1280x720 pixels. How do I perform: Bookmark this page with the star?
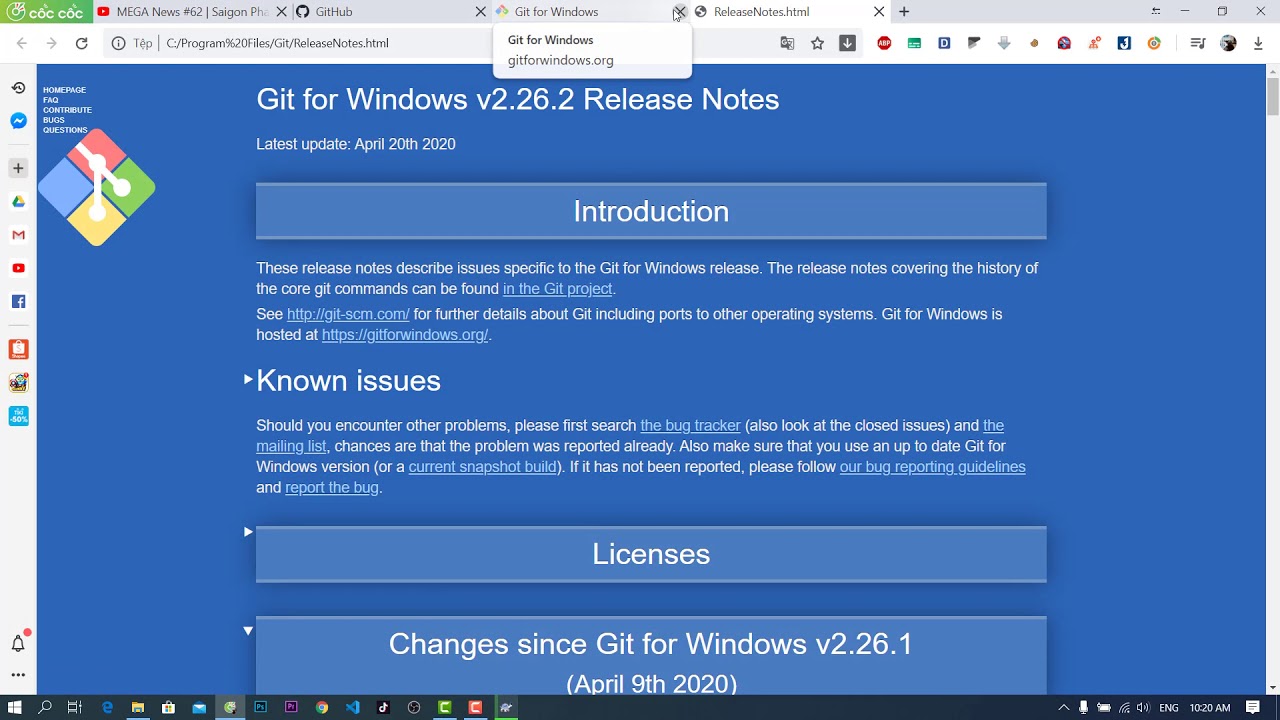[817, 43]
